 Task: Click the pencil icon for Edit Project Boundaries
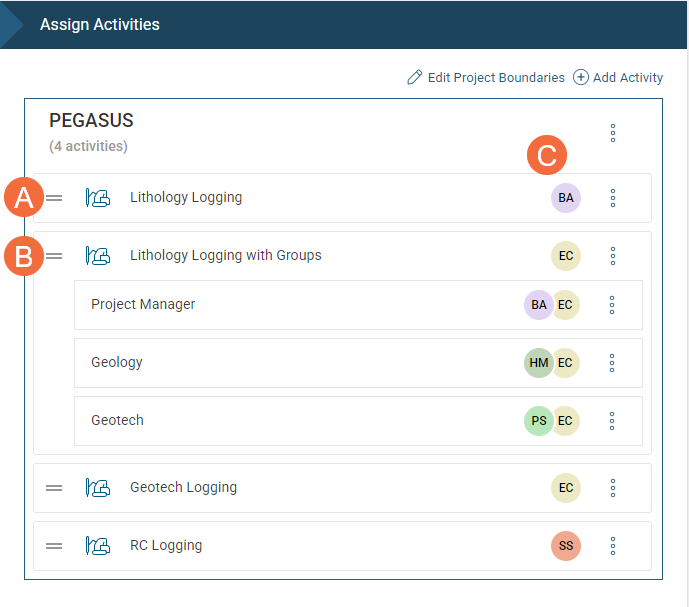pos(415,78)
